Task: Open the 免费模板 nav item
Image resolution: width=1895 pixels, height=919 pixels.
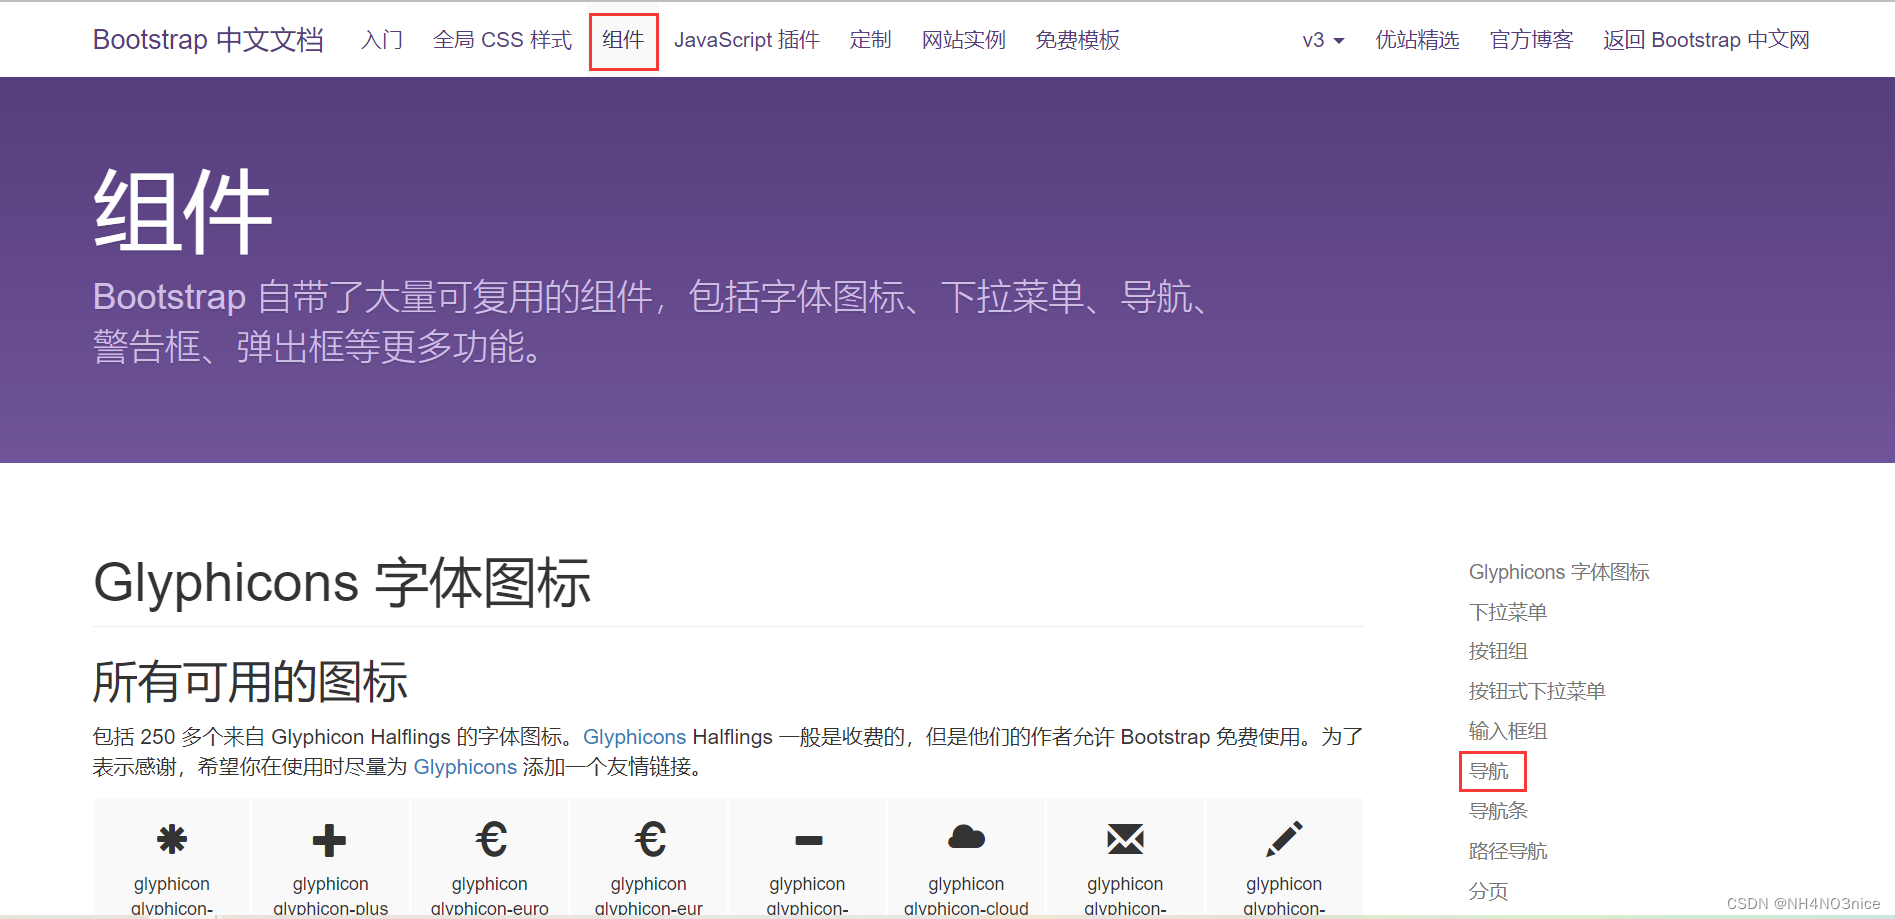Action: pyautogui.click(x=1078, y=40)
